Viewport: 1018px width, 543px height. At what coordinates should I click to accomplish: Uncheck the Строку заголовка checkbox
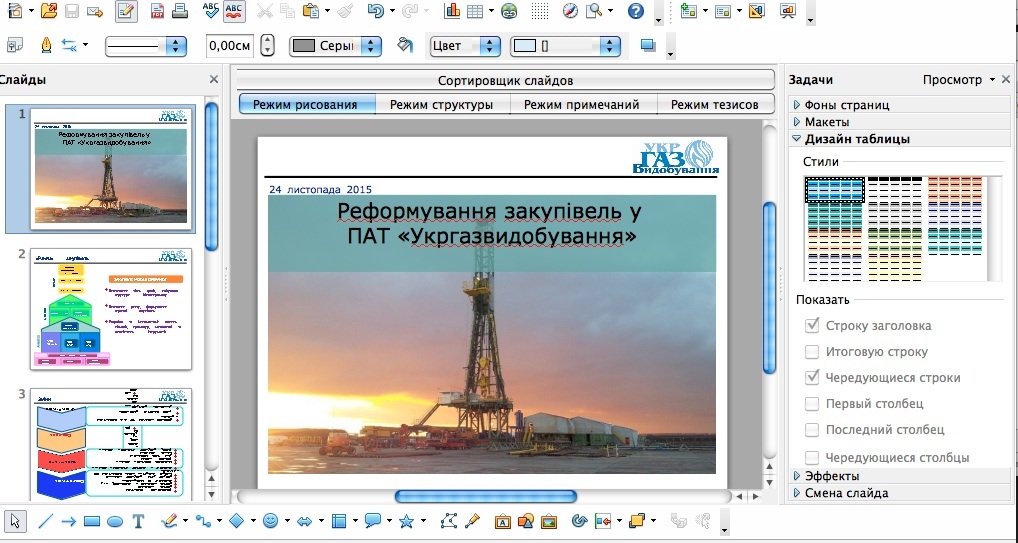812,326
